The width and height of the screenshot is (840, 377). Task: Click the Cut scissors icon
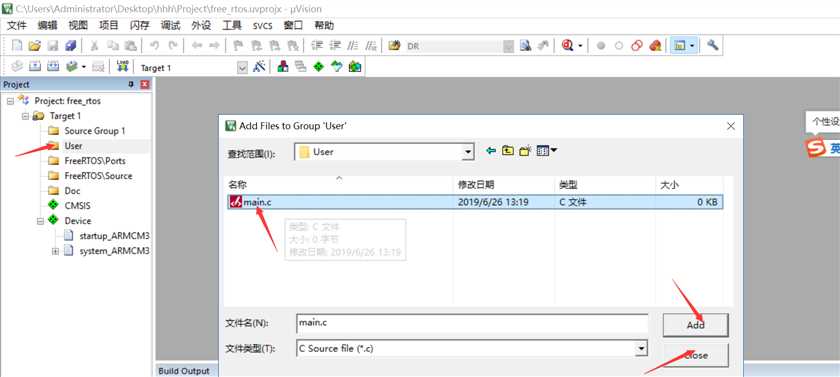coord(94,46)
